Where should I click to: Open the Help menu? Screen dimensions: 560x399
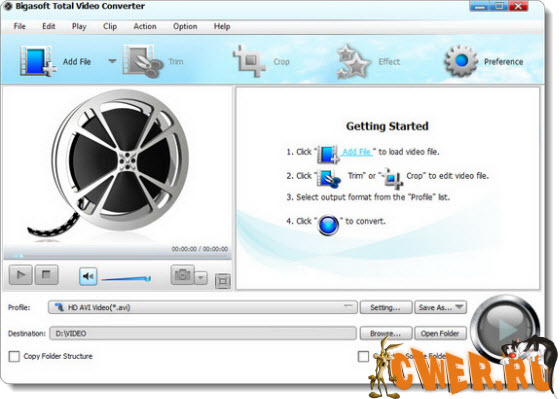(222, 26)
